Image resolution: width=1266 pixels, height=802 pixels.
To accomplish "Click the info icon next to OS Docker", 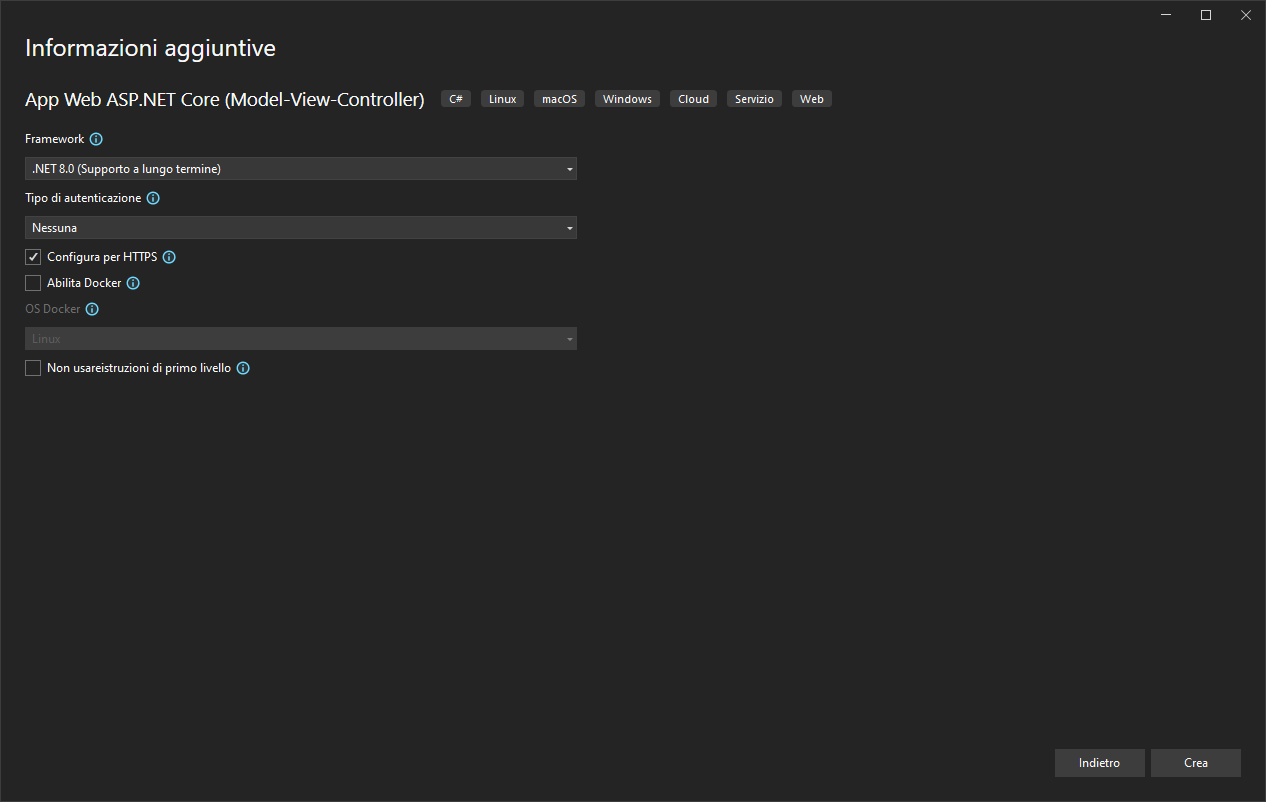I will coord(92,310).
